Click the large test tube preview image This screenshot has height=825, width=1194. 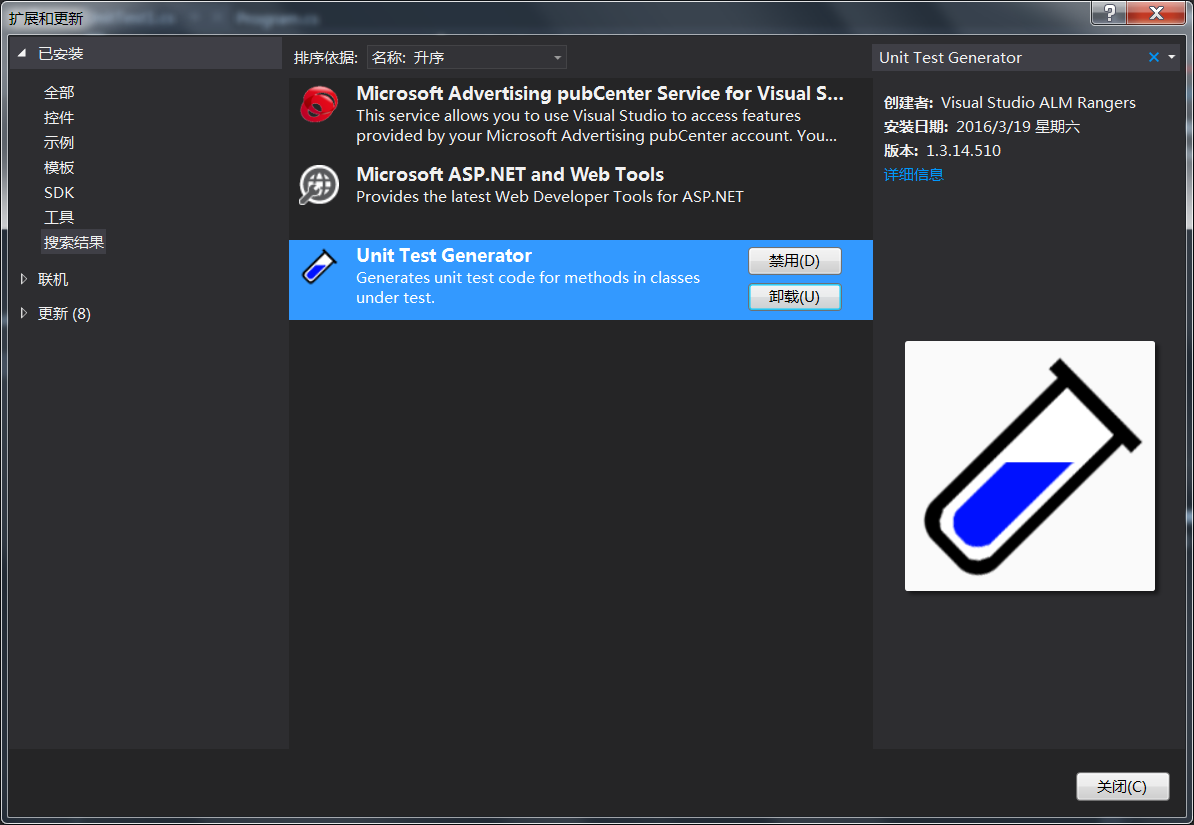pos(1030,465)
